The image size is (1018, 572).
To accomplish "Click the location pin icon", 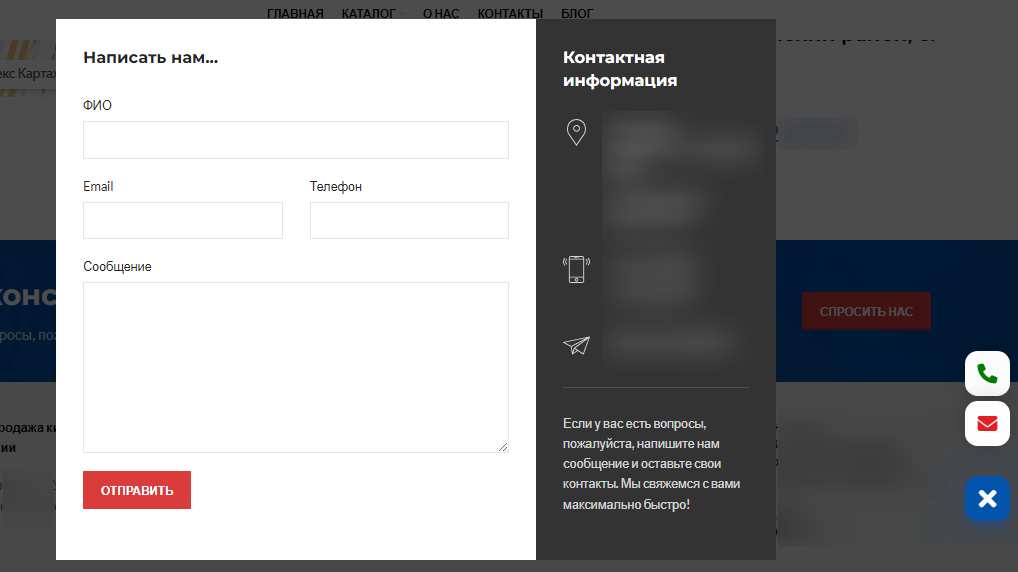I will click(576, 132).
